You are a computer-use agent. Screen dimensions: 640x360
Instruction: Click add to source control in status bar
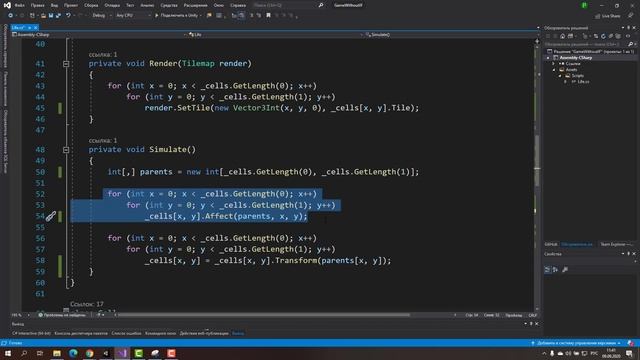coord(576,343)
